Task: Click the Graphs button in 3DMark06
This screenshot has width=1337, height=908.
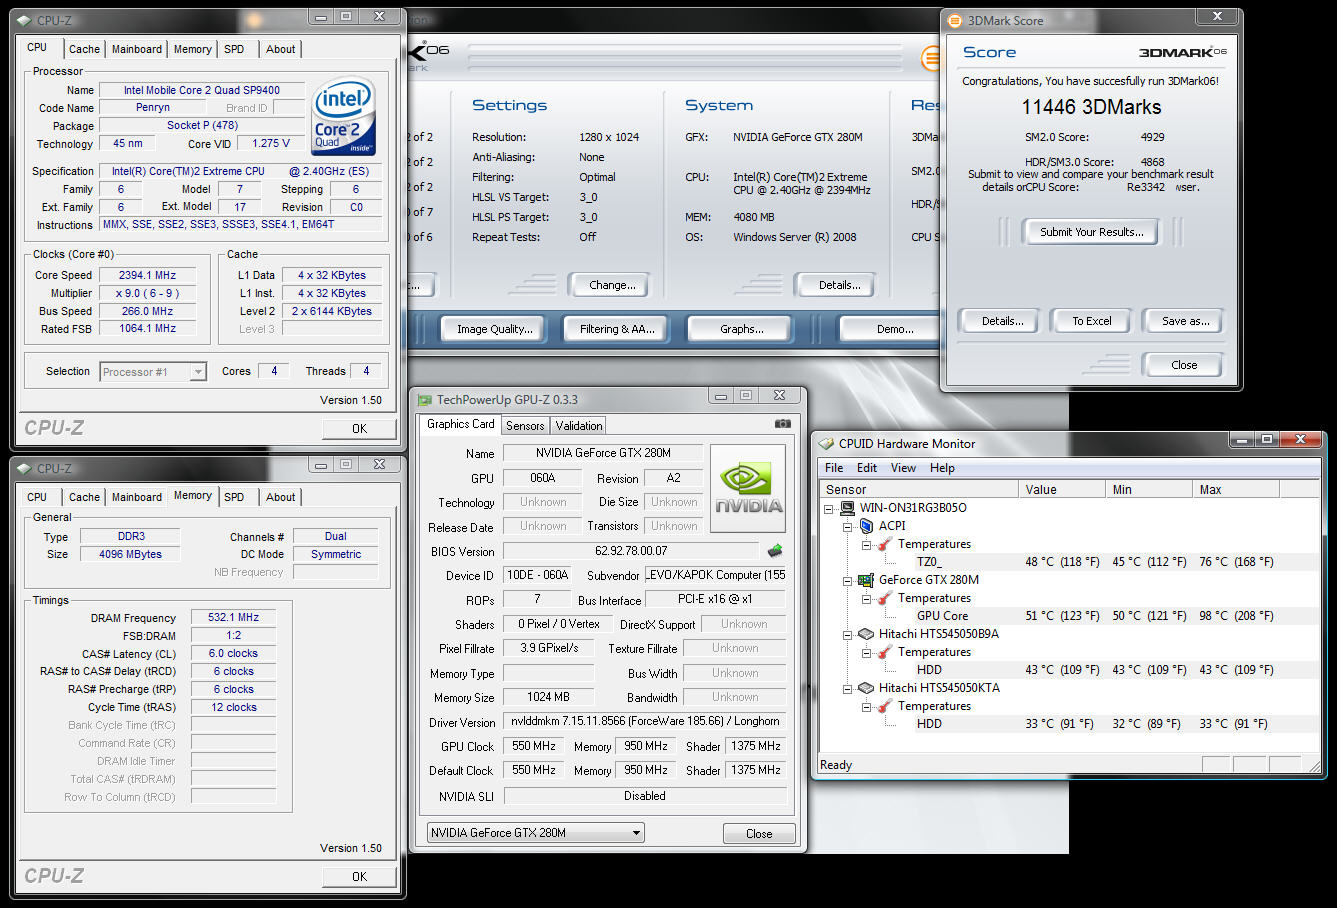Action: click(741, 329)
